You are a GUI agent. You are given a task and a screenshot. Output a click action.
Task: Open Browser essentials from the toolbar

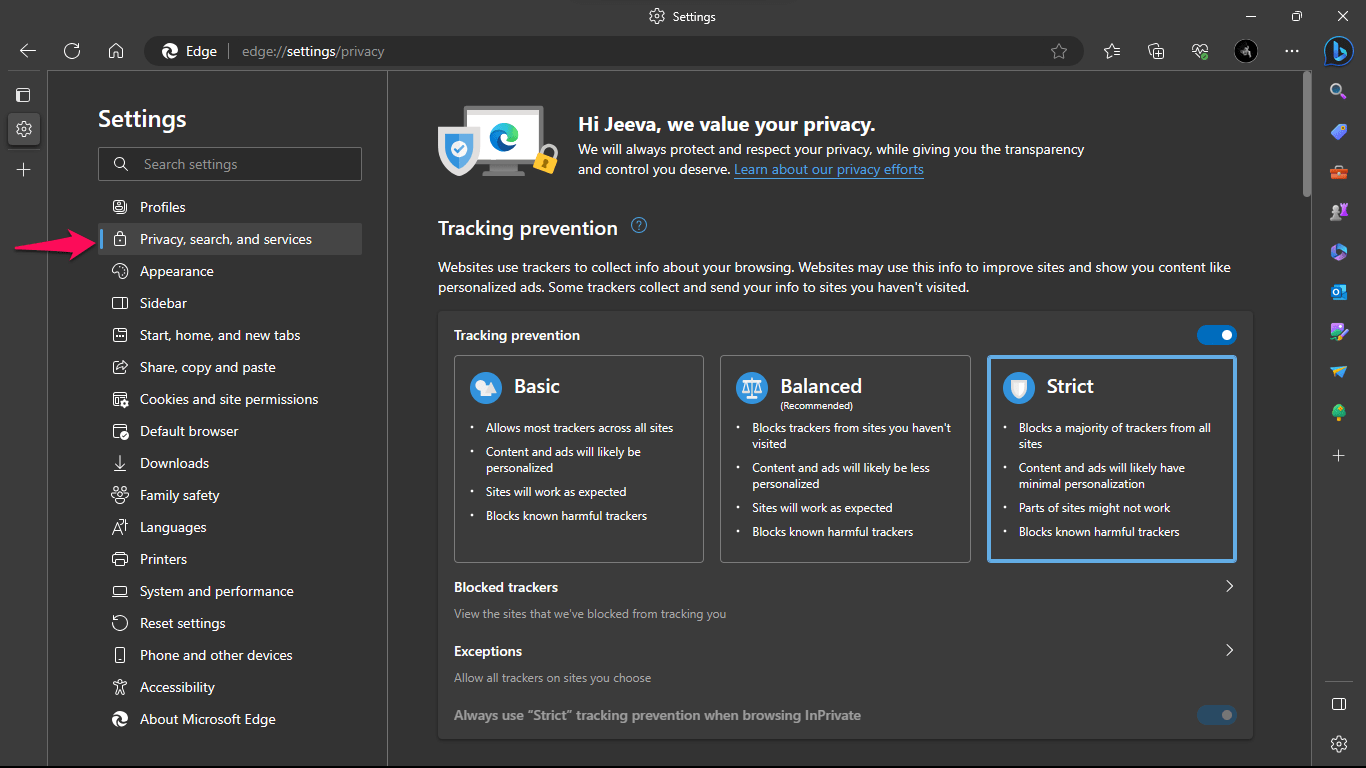(x=1199, y=50)
